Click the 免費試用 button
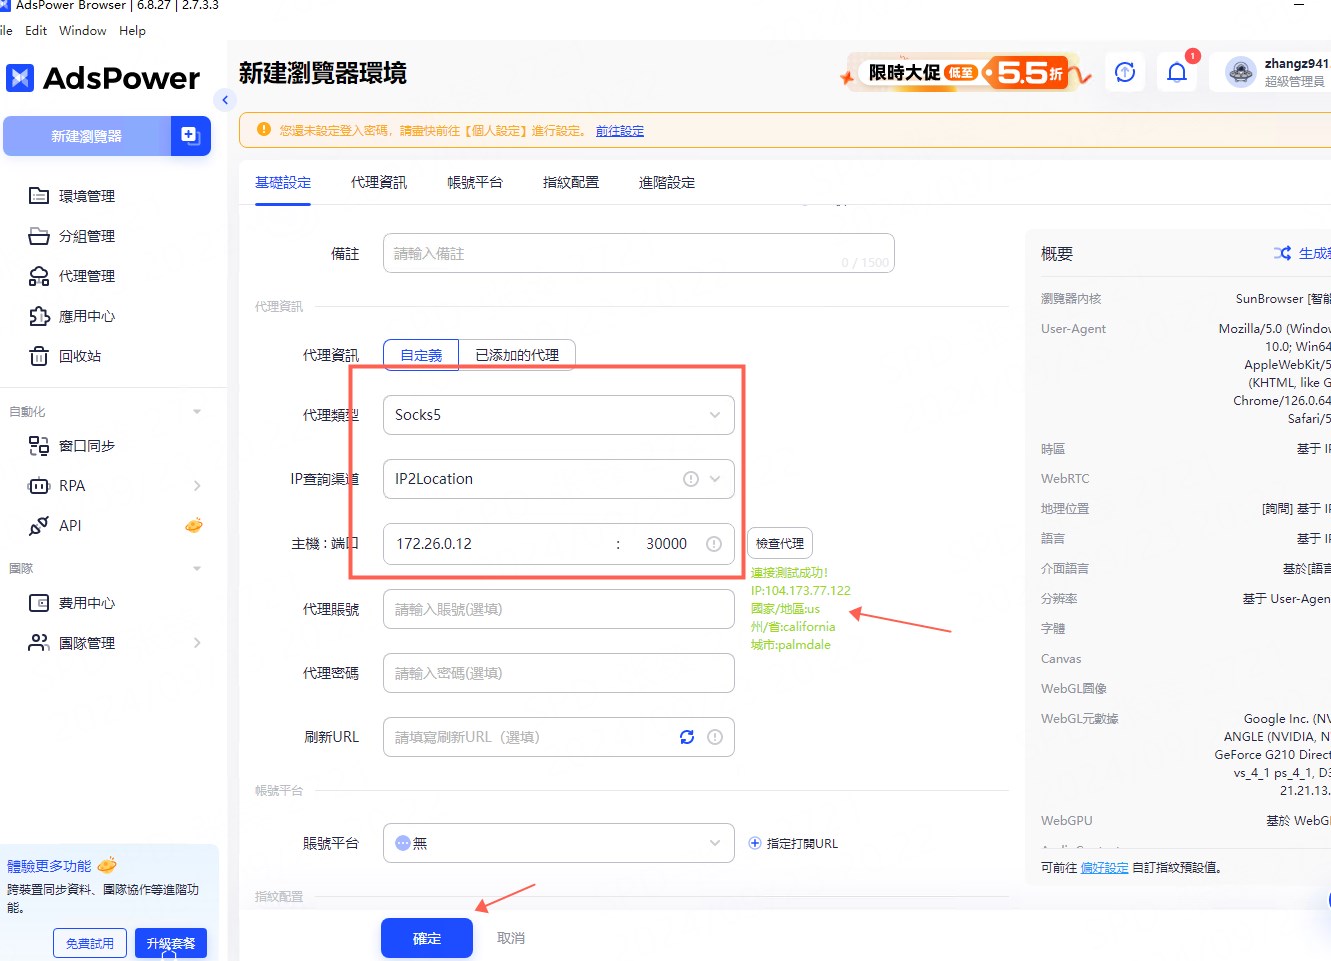This screenshot has width=1331, height=961. [90, 943]
